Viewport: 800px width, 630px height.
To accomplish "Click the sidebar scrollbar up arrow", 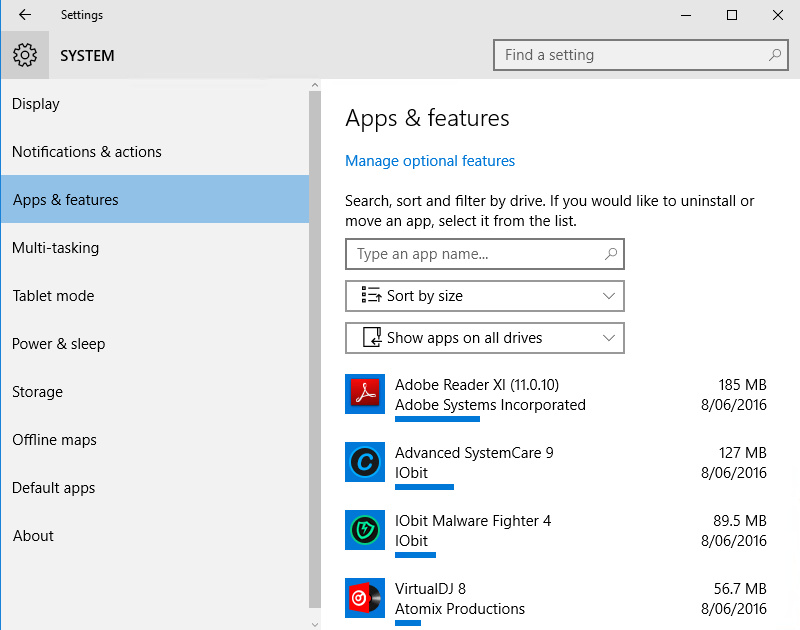I will point(315,85).
